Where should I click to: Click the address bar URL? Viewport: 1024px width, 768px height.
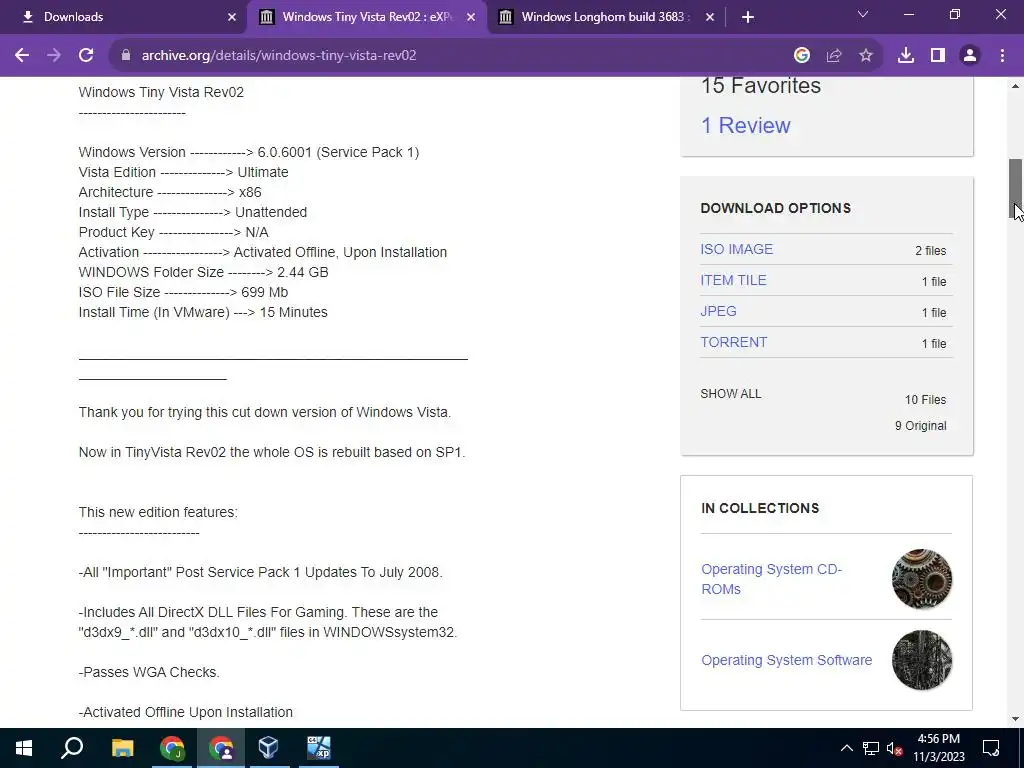click(279, 56)
